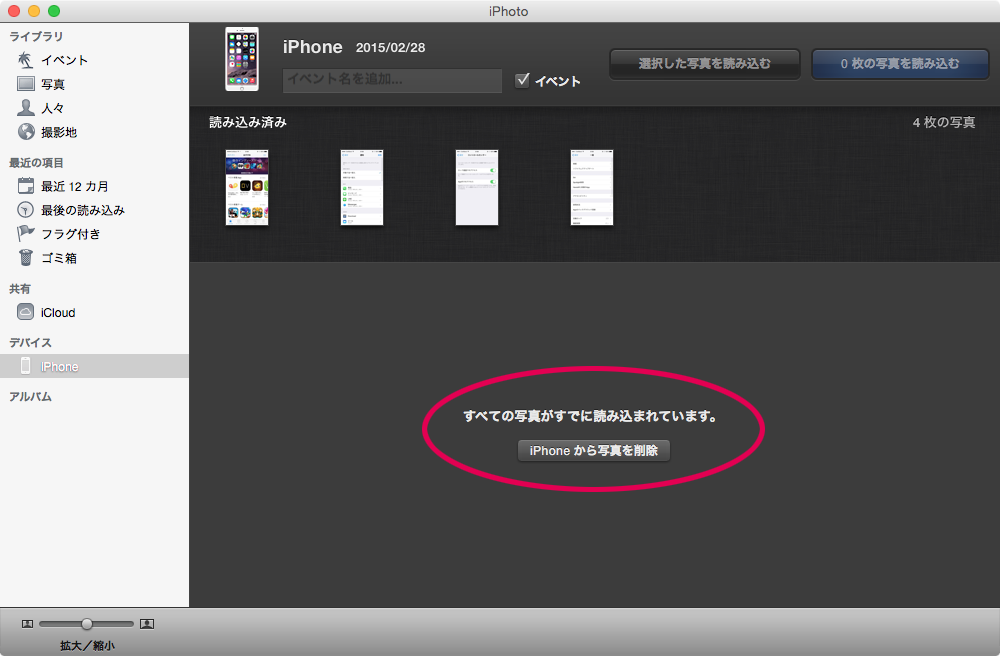Open the ゴミ箱 trash can icon
Image resolution: width=1000 pixels, height=656 pixels.
26,258
